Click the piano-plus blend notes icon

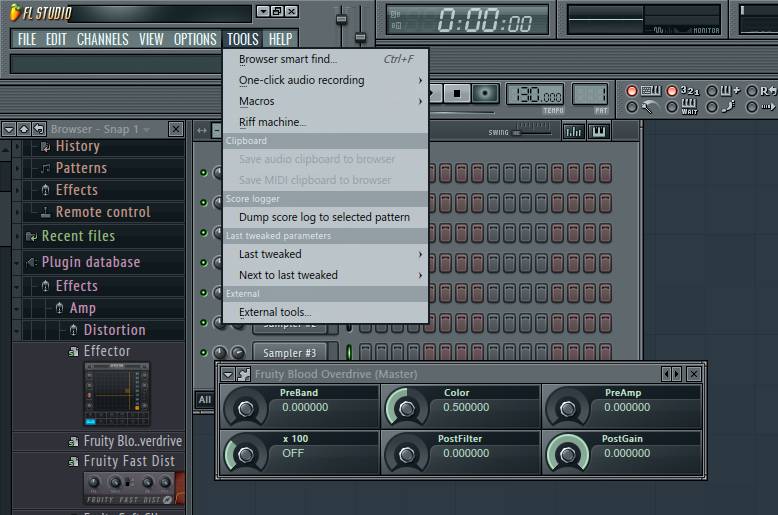click(x=729, y=90)
